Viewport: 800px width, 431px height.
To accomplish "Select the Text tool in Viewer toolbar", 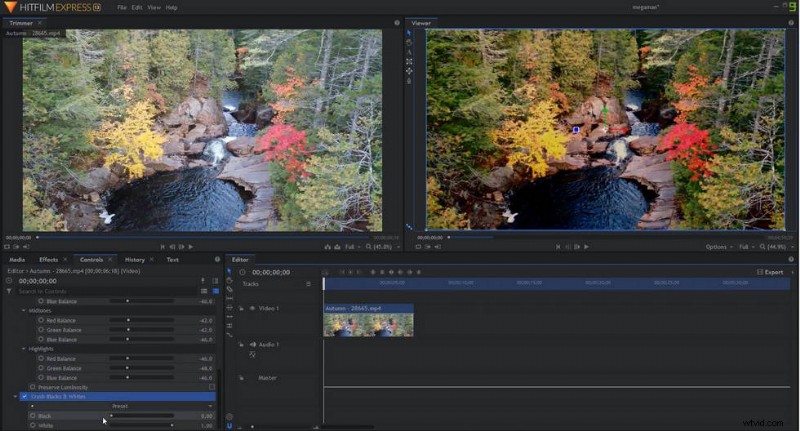I will (x=409, y=52).
